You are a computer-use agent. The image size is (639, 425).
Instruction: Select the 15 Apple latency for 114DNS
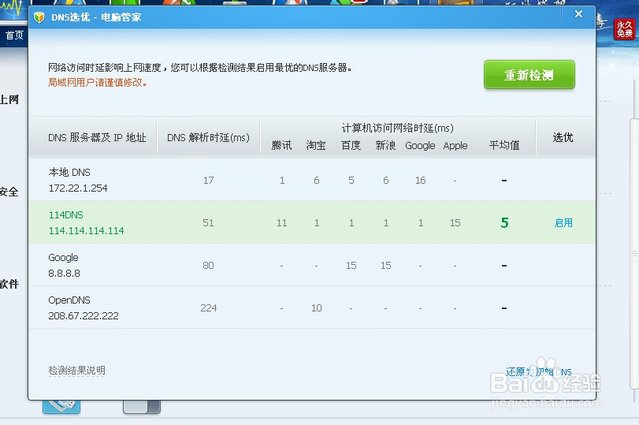pyautogui.click(x=455, y=223)
